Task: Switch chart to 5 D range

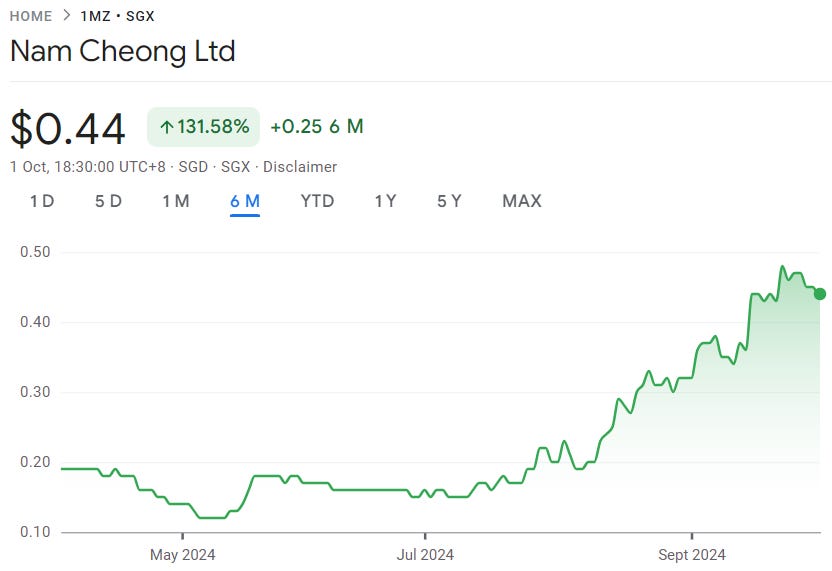Action: coord(108,201)
